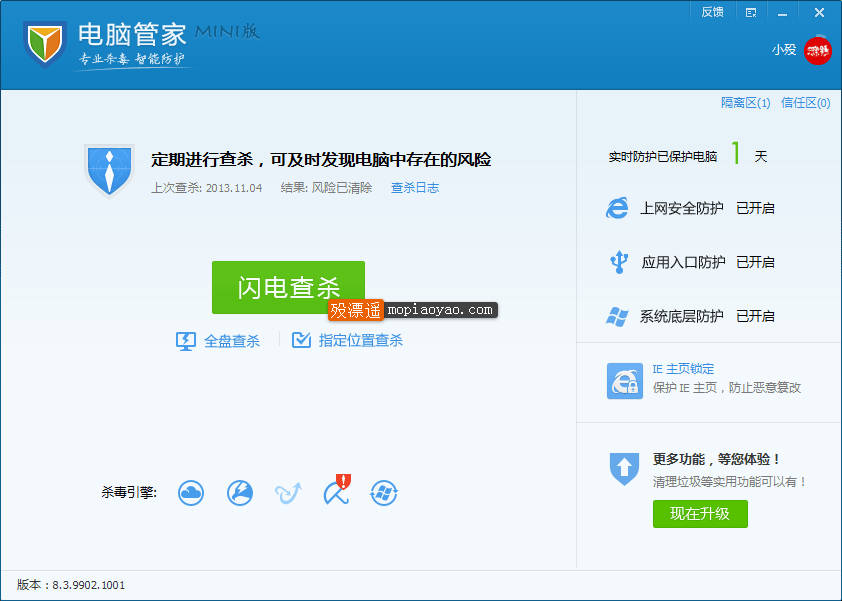Click 更多功能，等您体验 heading
842x601 pixels.
[x=716, y=459]
